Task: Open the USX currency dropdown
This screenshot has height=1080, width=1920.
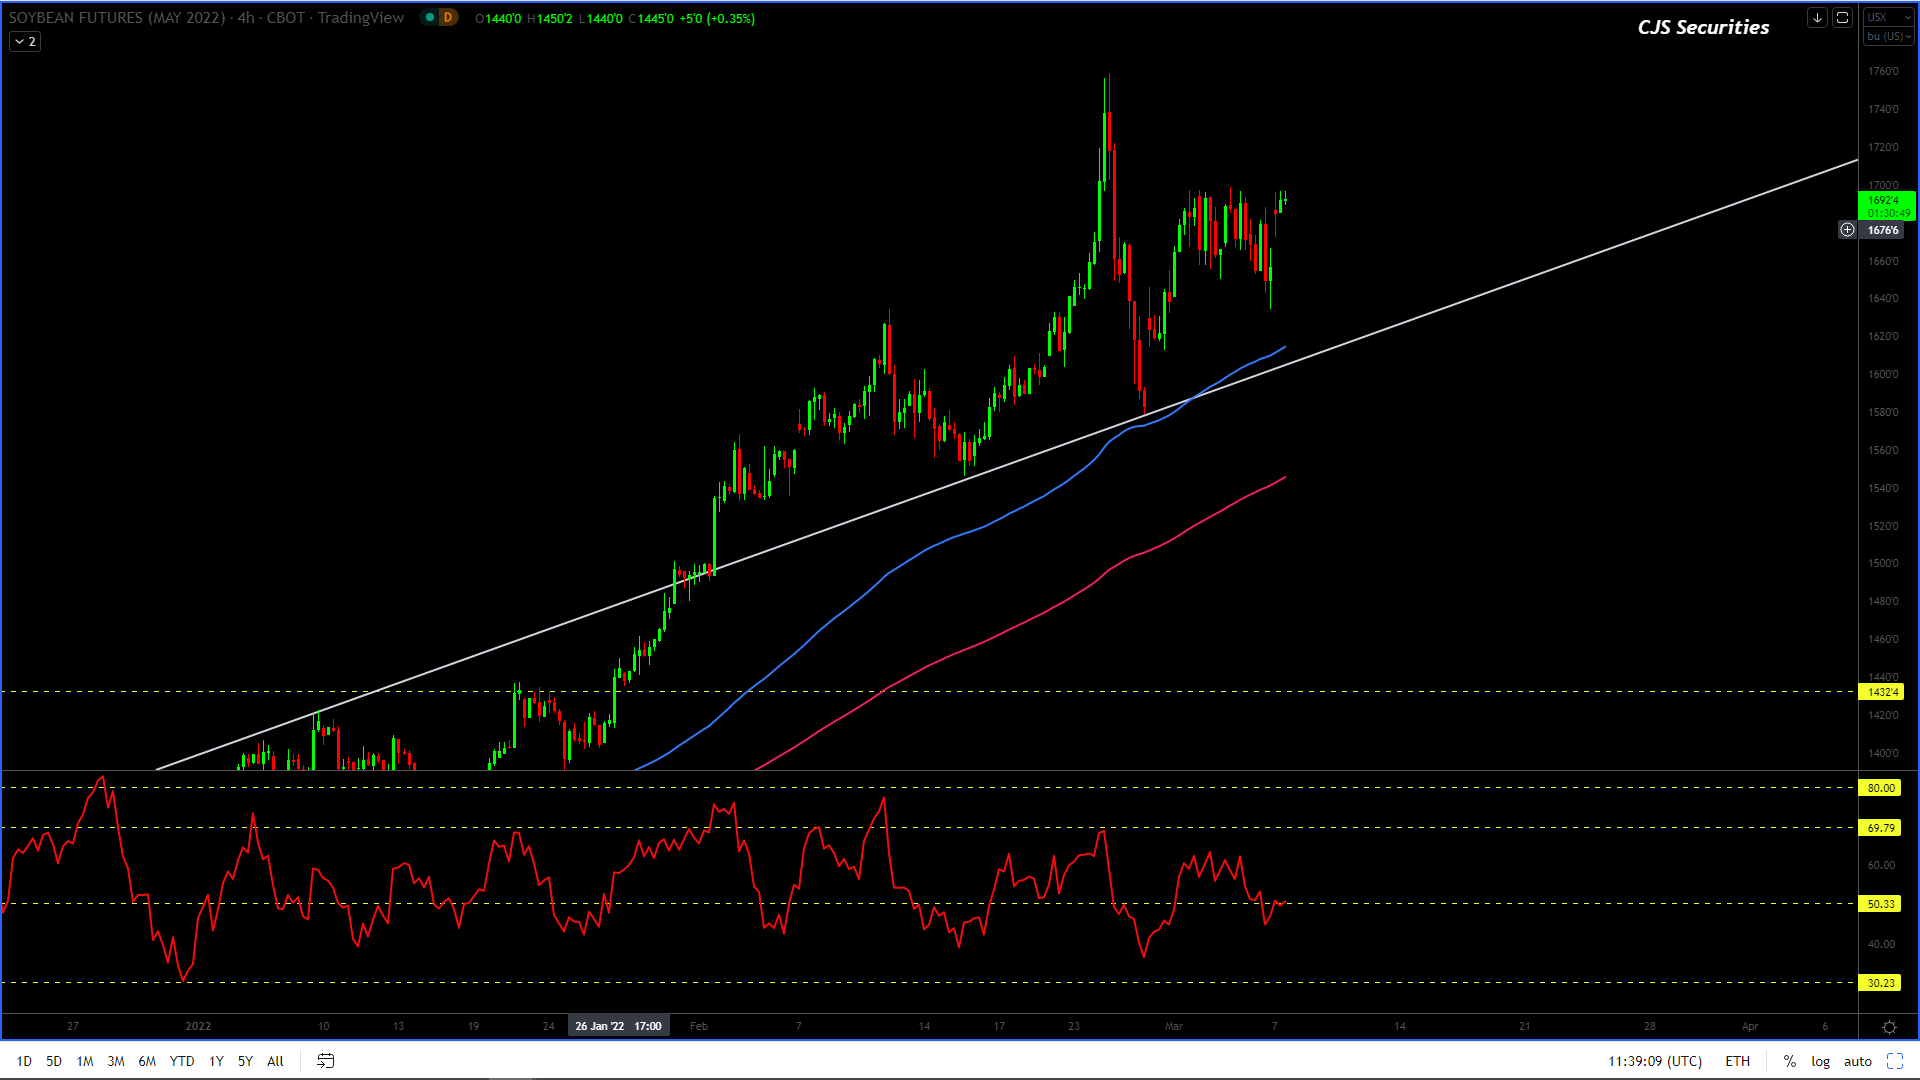Action: (1888, 17)
